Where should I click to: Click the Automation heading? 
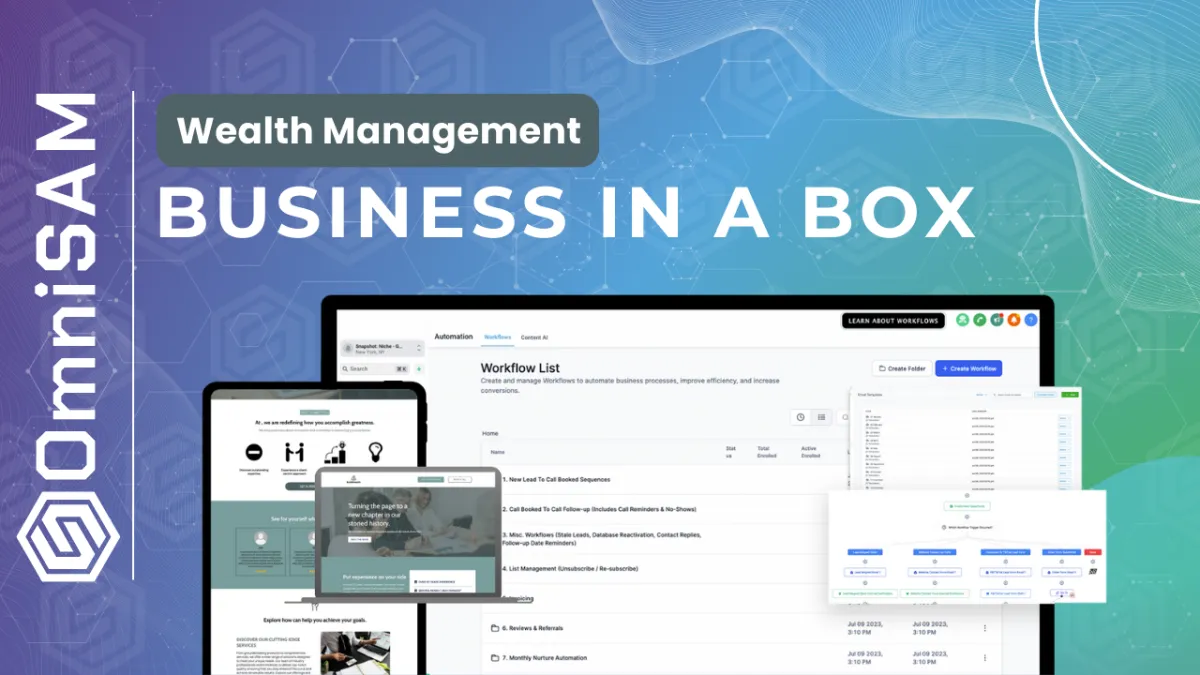pos(453,337)
